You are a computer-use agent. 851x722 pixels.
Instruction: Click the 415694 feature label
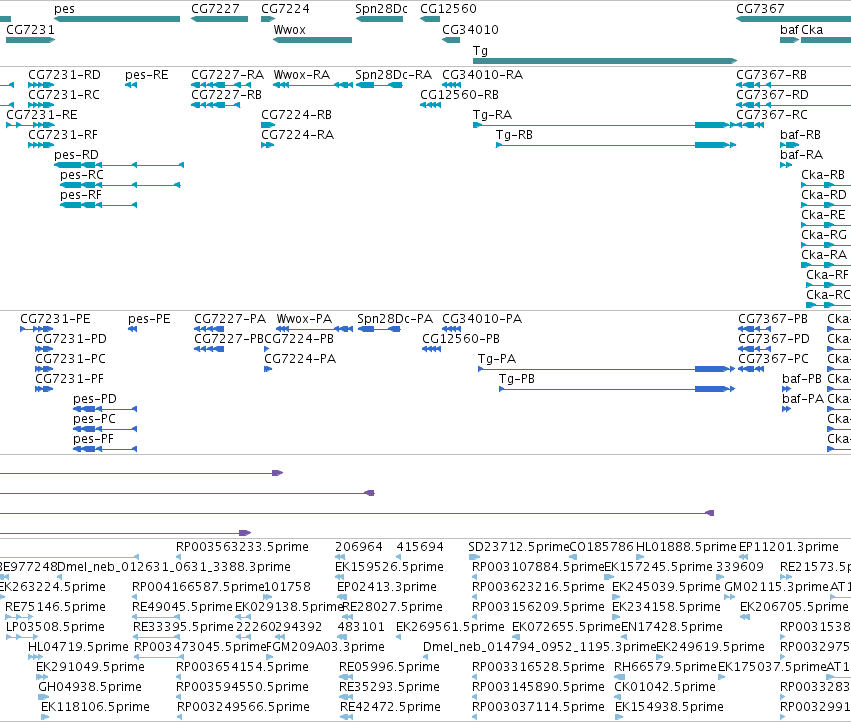(420, 547)
